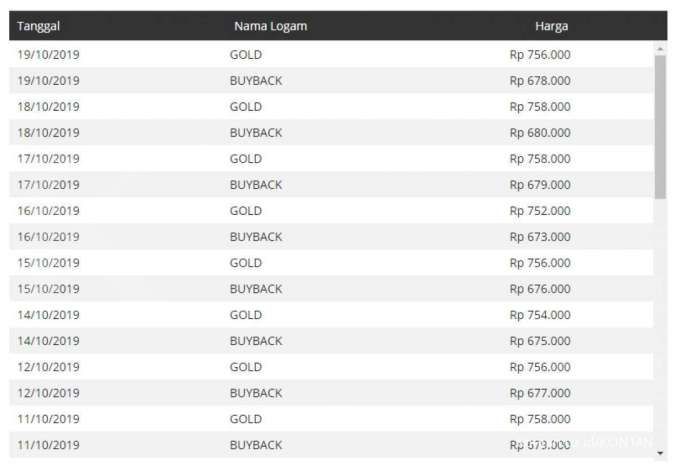
Task: Select BUYBACK entry dated 19/10/2019
Action: pos(256,81)
